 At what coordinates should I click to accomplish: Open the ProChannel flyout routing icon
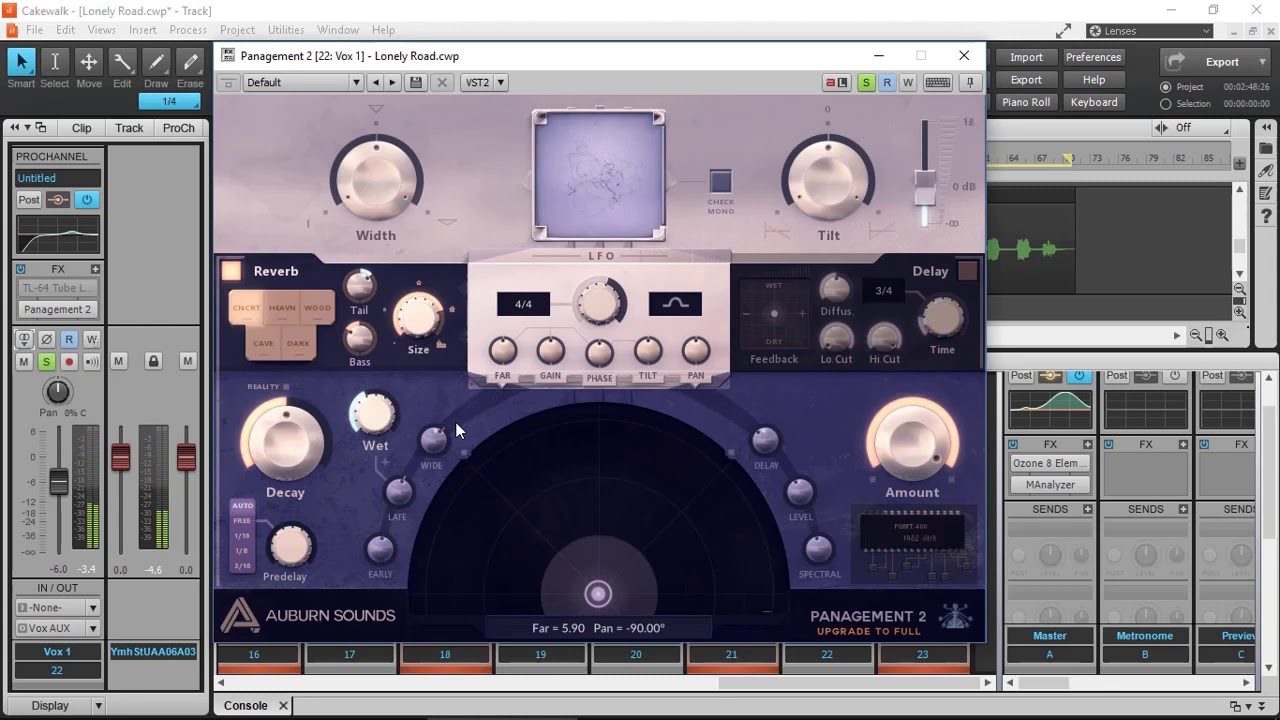58,200
